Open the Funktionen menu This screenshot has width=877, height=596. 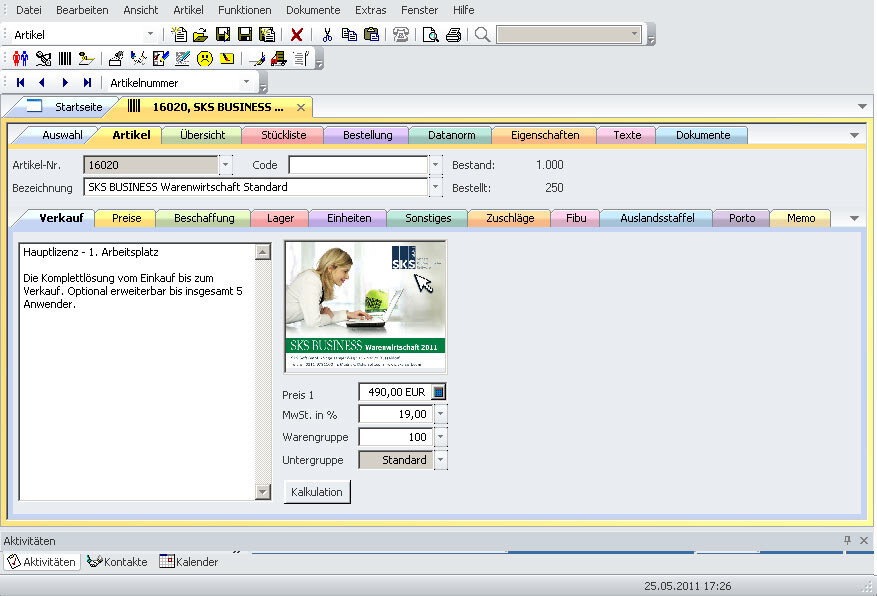tap(244, 10)
